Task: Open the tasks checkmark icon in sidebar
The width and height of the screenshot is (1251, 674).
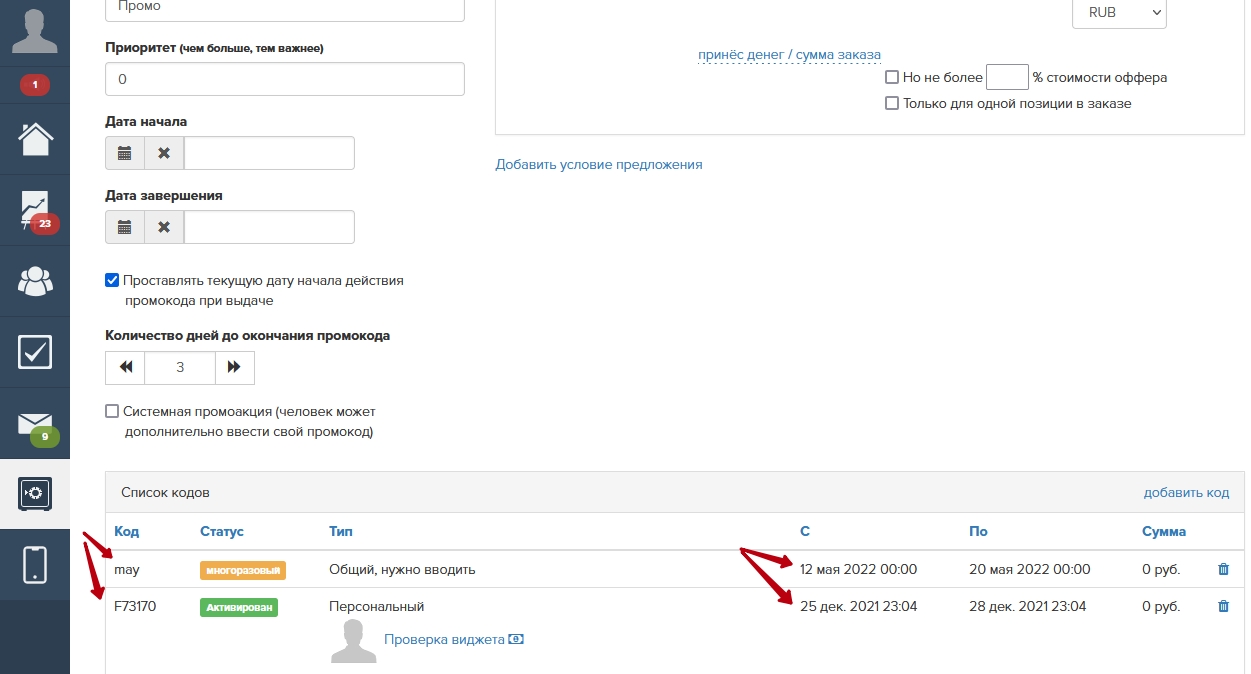Action: pyautogui.click(x=35, y=352)
